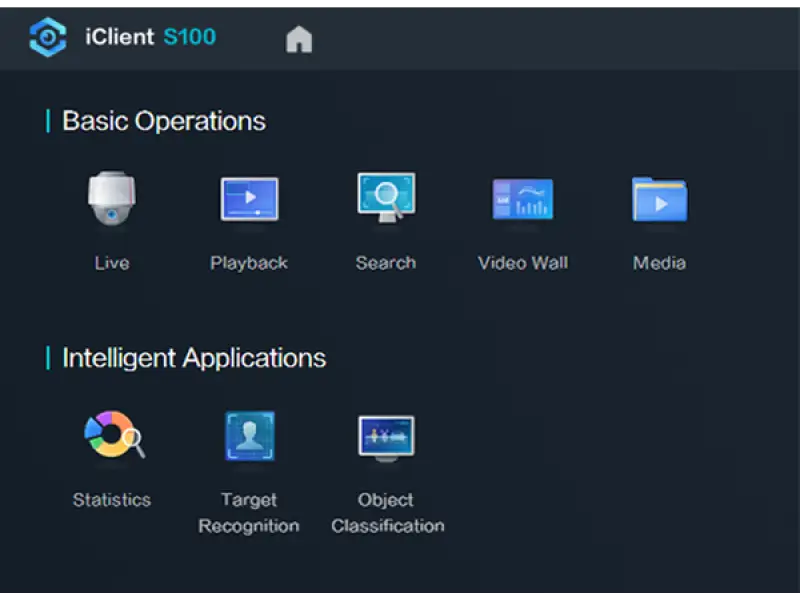Viewport: 800px width, 600px height.
Task: Click the Intelligent Applications heading
Action: tap(194, 358)
